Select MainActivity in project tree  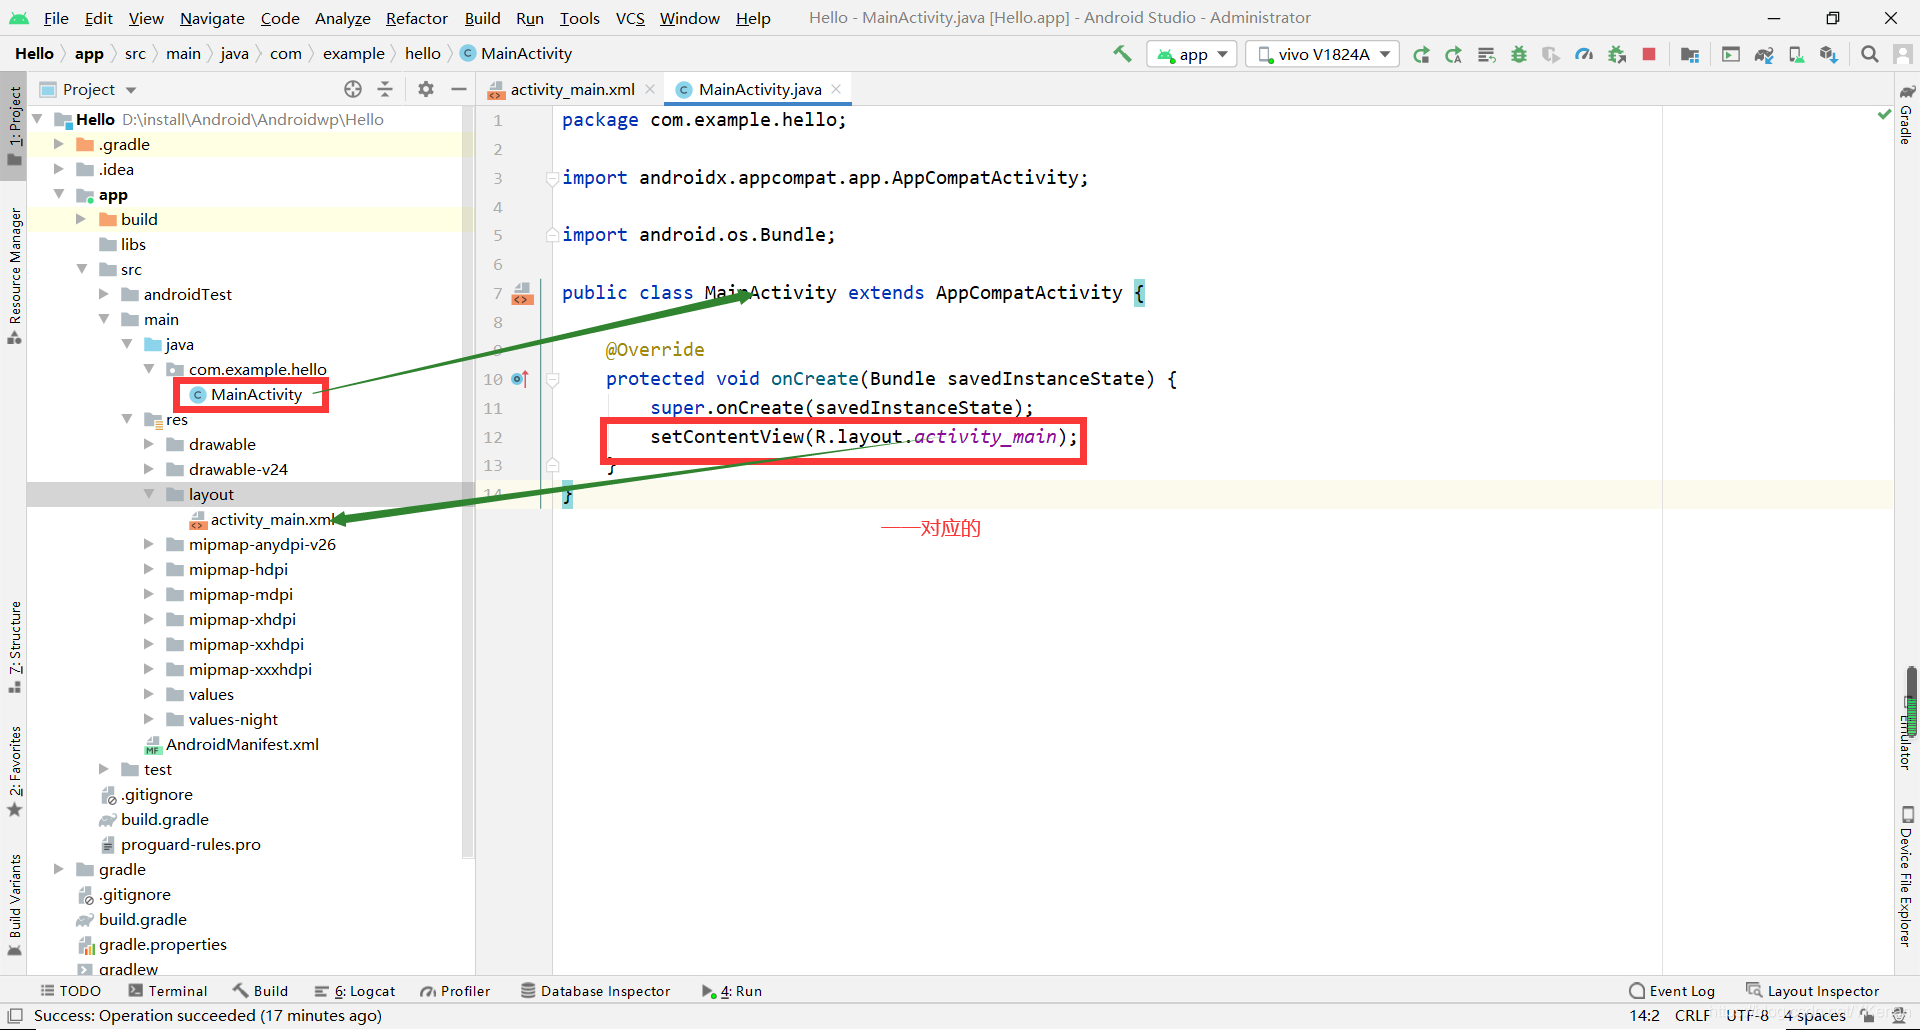click(256, 394)
